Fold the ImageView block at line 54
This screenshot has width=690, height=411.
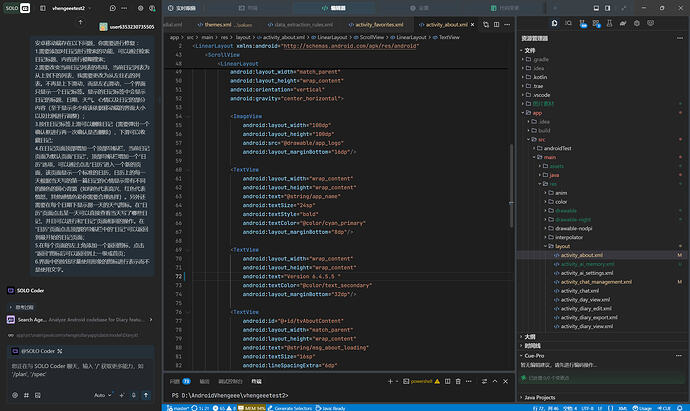[x=188, y=117]
